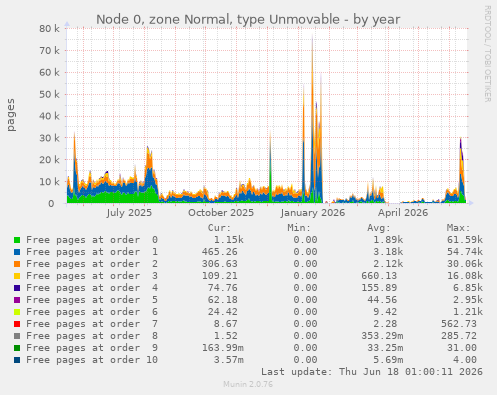Click the Avg value 353.29m
Image resolution: width=497 pixels, height=395 pixels.
(382, 336)
